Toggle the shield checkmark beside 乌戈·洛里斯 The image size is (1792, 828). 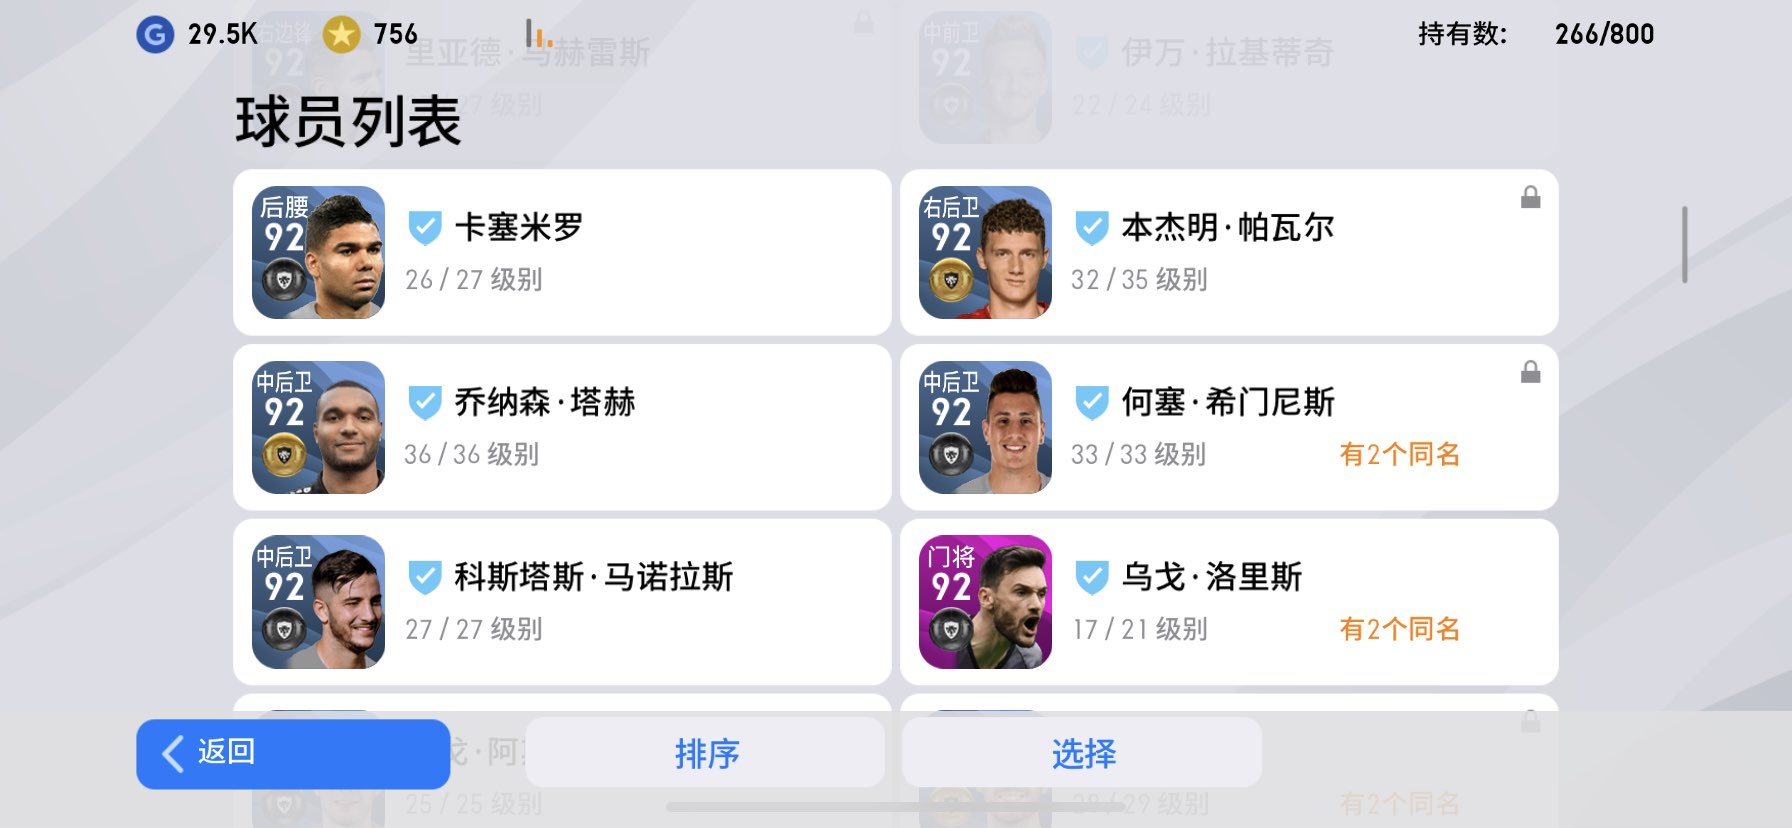(x=1092, y=577)
